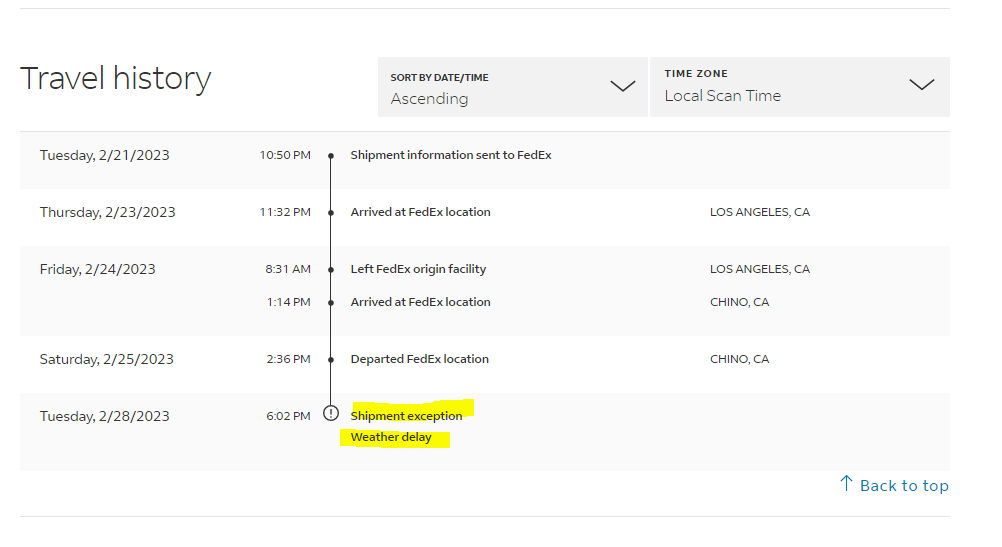This screenshot has height=547, width=1002.
Task: Click Left FedEx origin facility entry
Action: [x=418, y=269]
